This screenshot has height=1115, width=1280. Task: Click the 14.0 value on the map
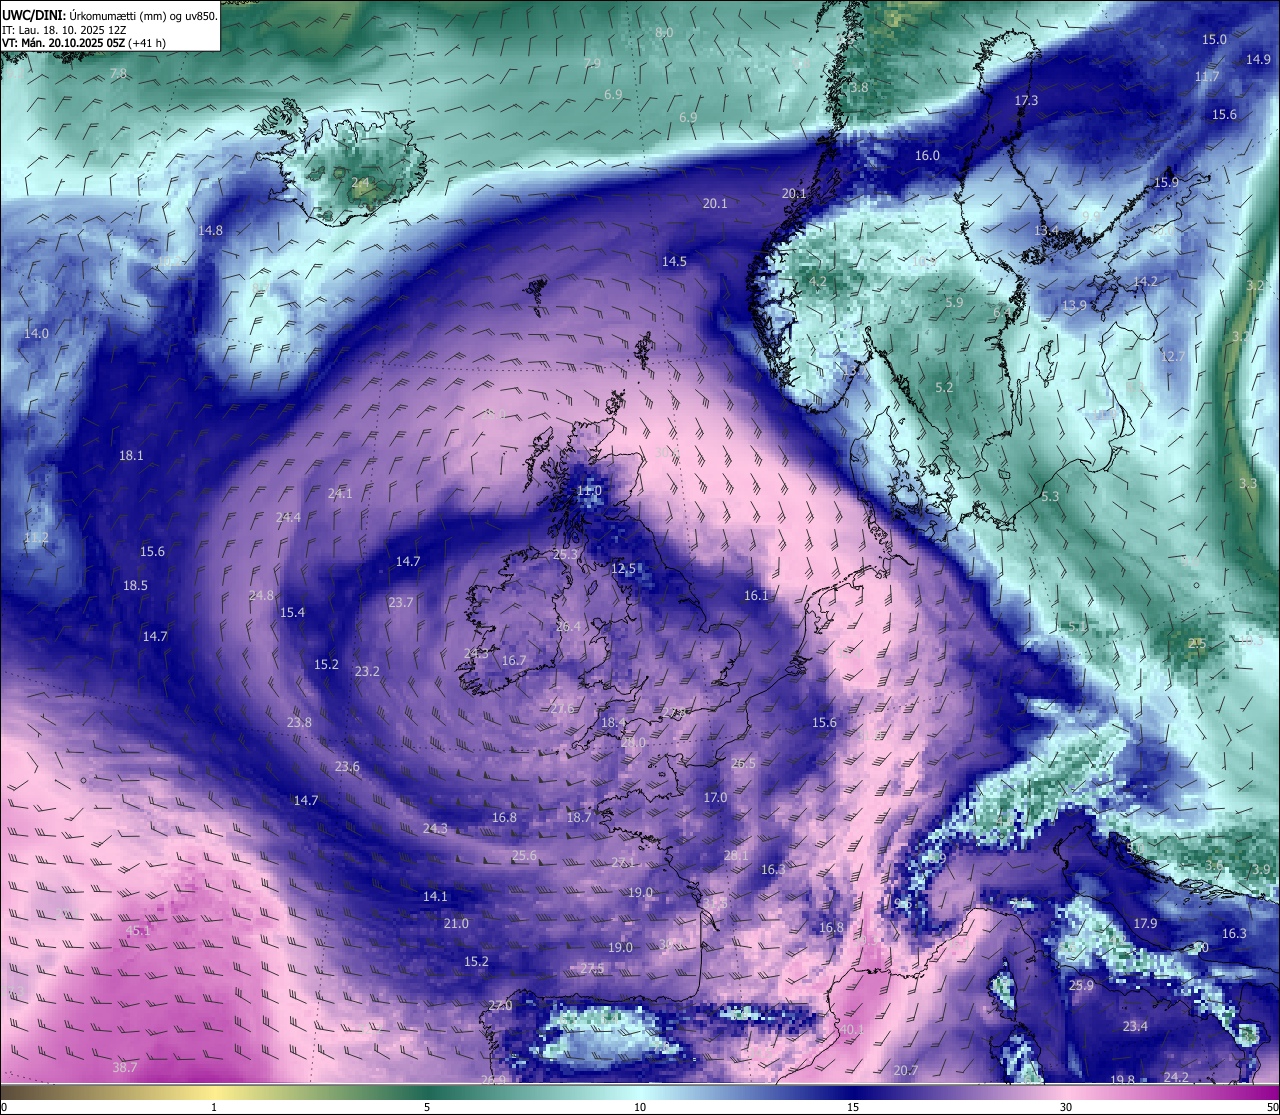[x=36, y=334]
